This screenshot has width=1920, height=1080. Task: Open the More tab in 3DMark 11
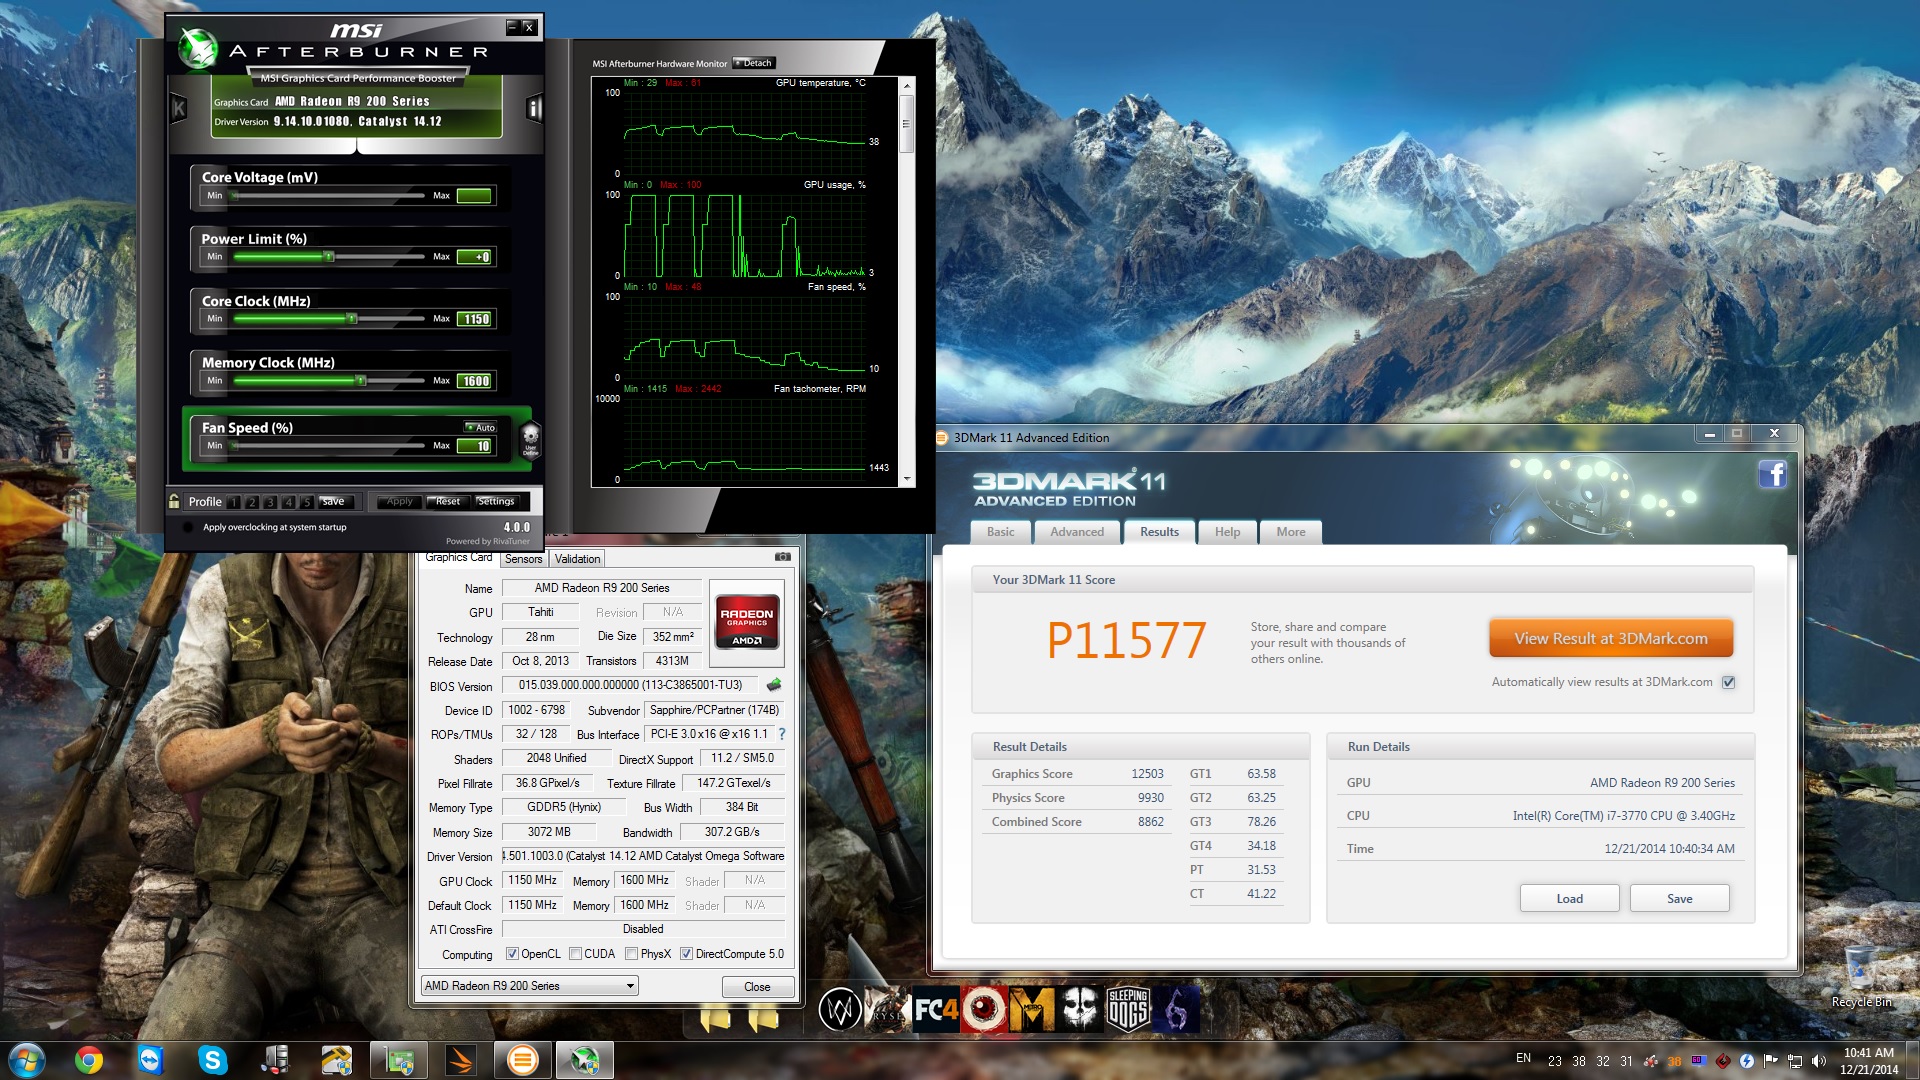click(x=1290, y=532)
